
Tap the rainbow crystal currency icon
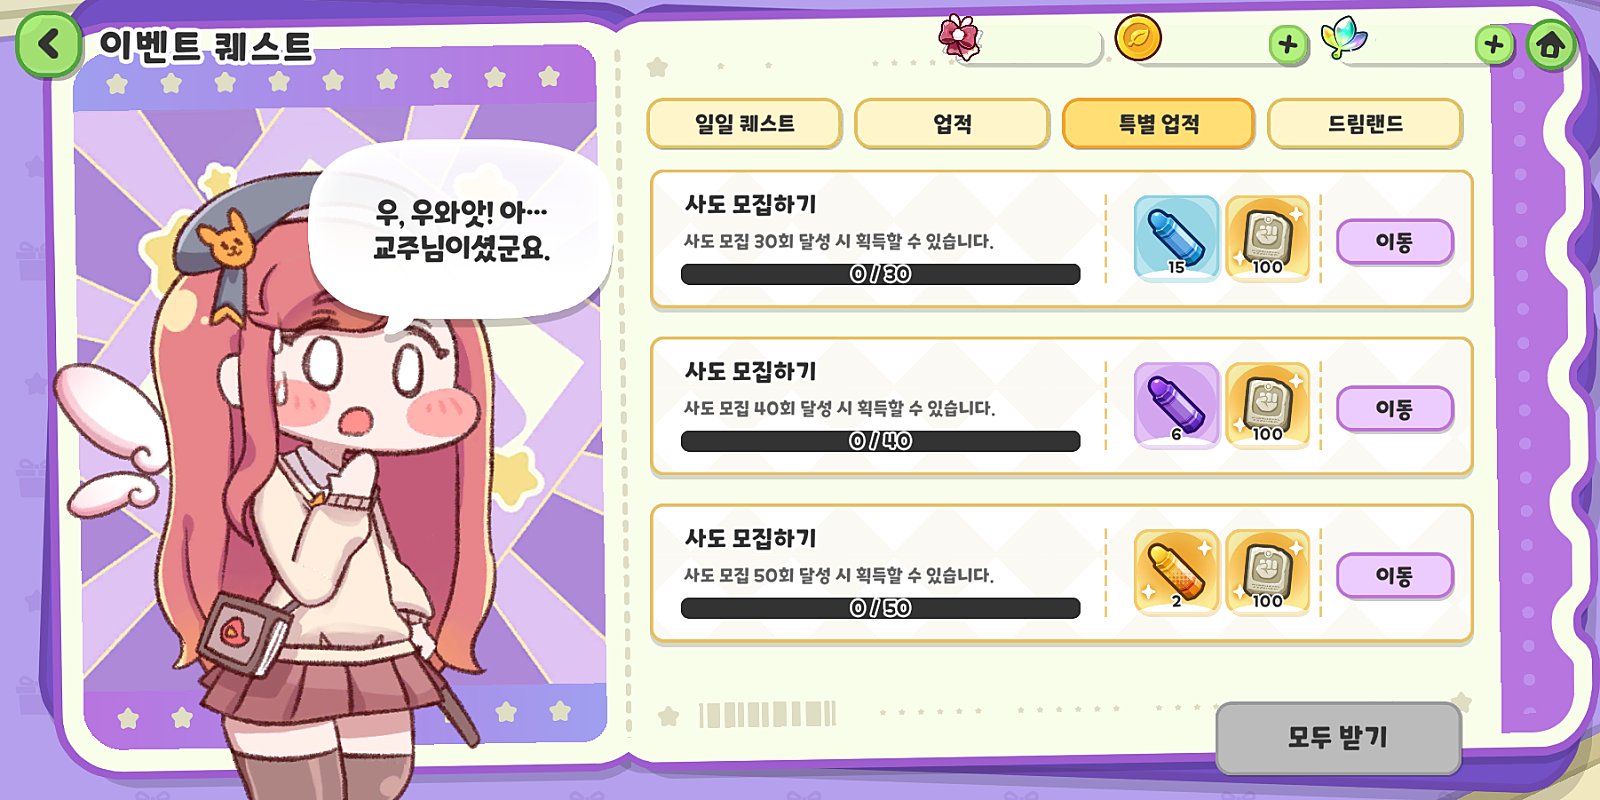(x=1343, y=38)
